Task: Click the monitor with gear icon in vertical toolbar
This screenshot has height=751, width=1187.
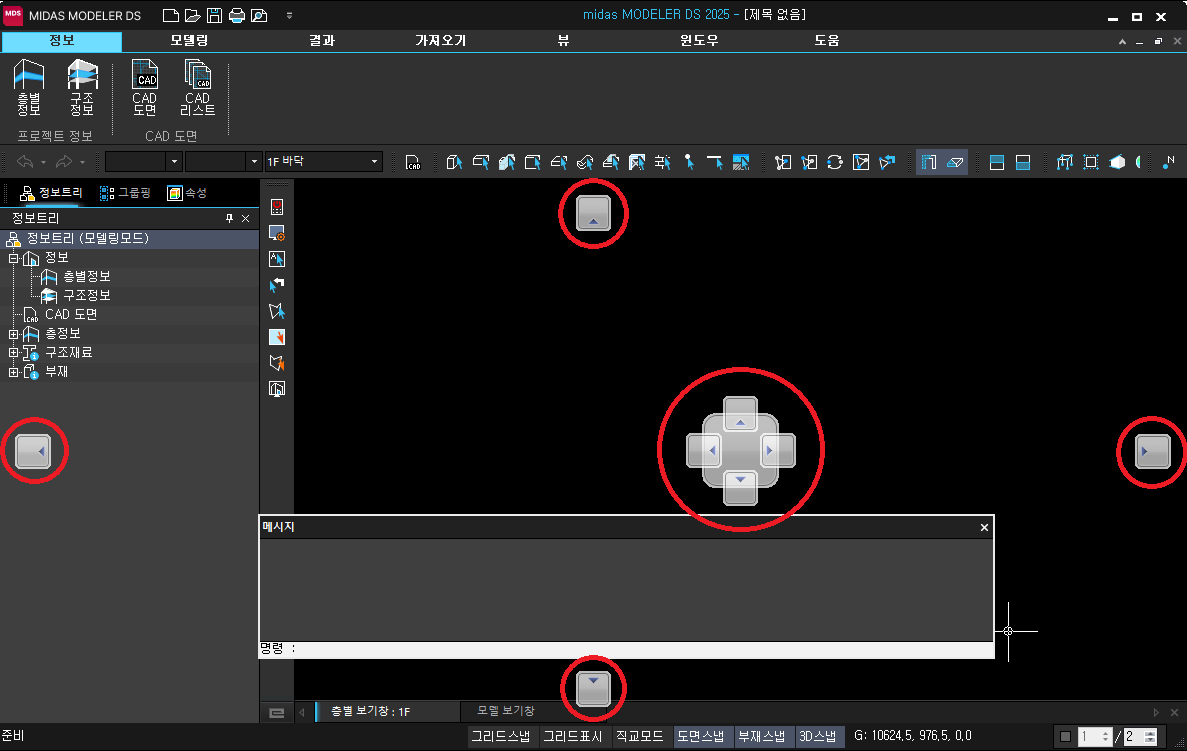Action: (x=277, y=233)
